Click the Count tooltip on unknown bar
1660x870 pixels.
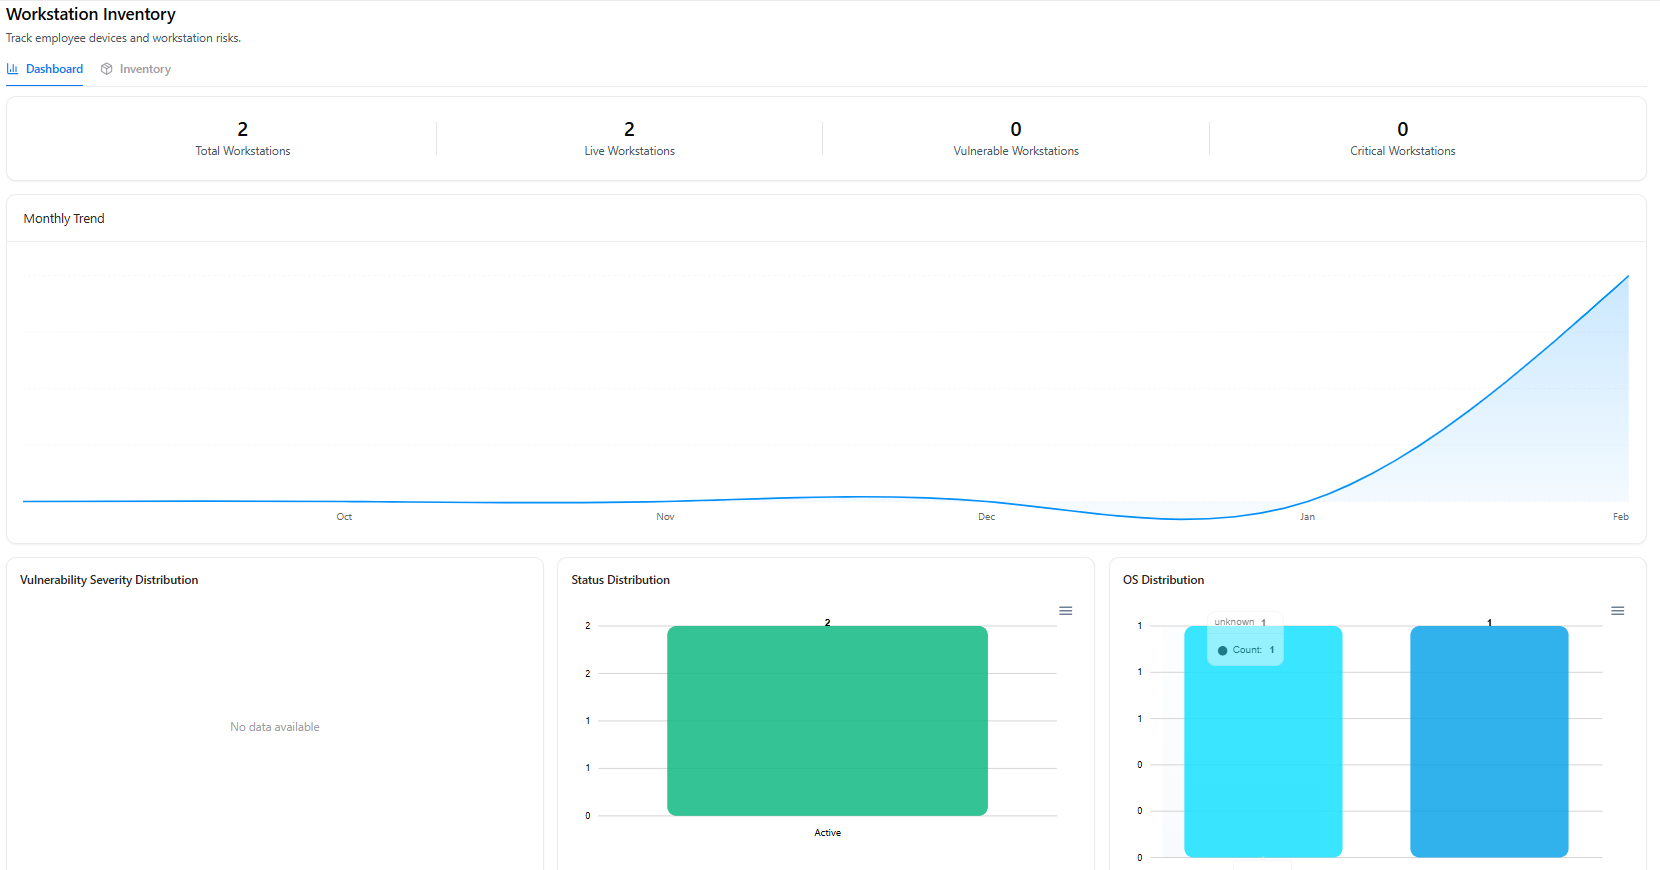pos(1246,650)
